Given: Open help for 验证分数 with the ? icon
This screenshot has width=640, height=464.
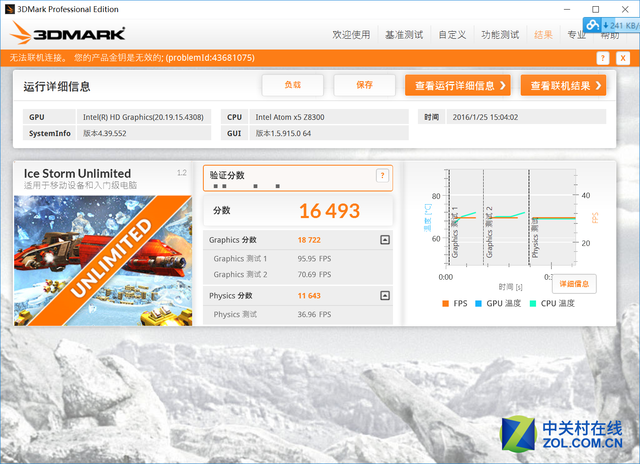Looking at the screenshot, I should click(381, 176).
